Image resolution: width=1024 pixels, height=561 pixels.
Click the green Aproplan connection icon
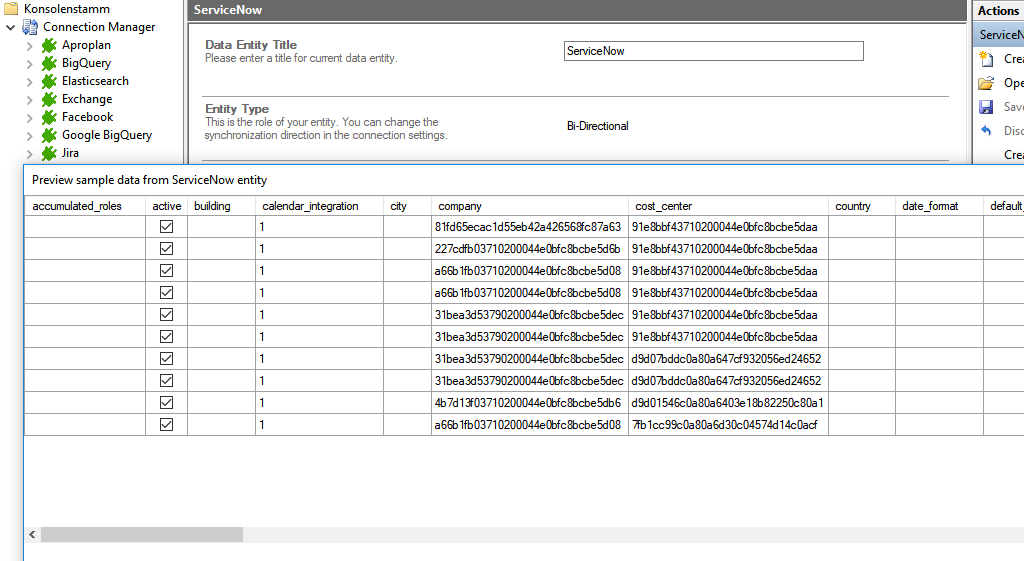49,46
